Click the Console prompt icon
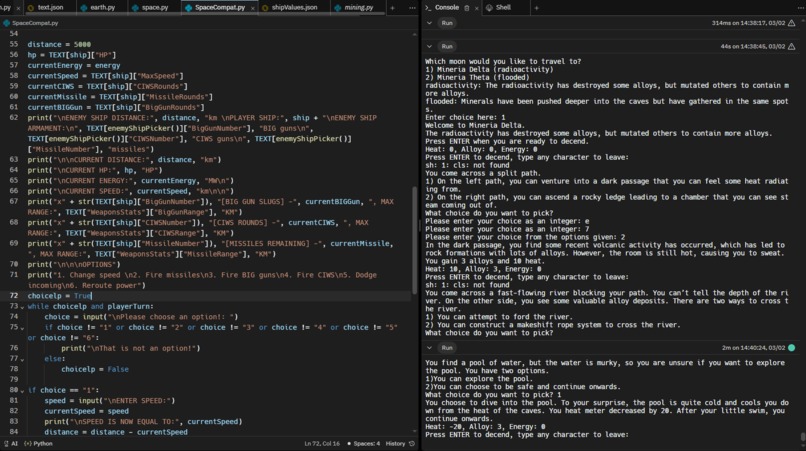The height and width of the screenshot is (451, 806). (428, 8)
